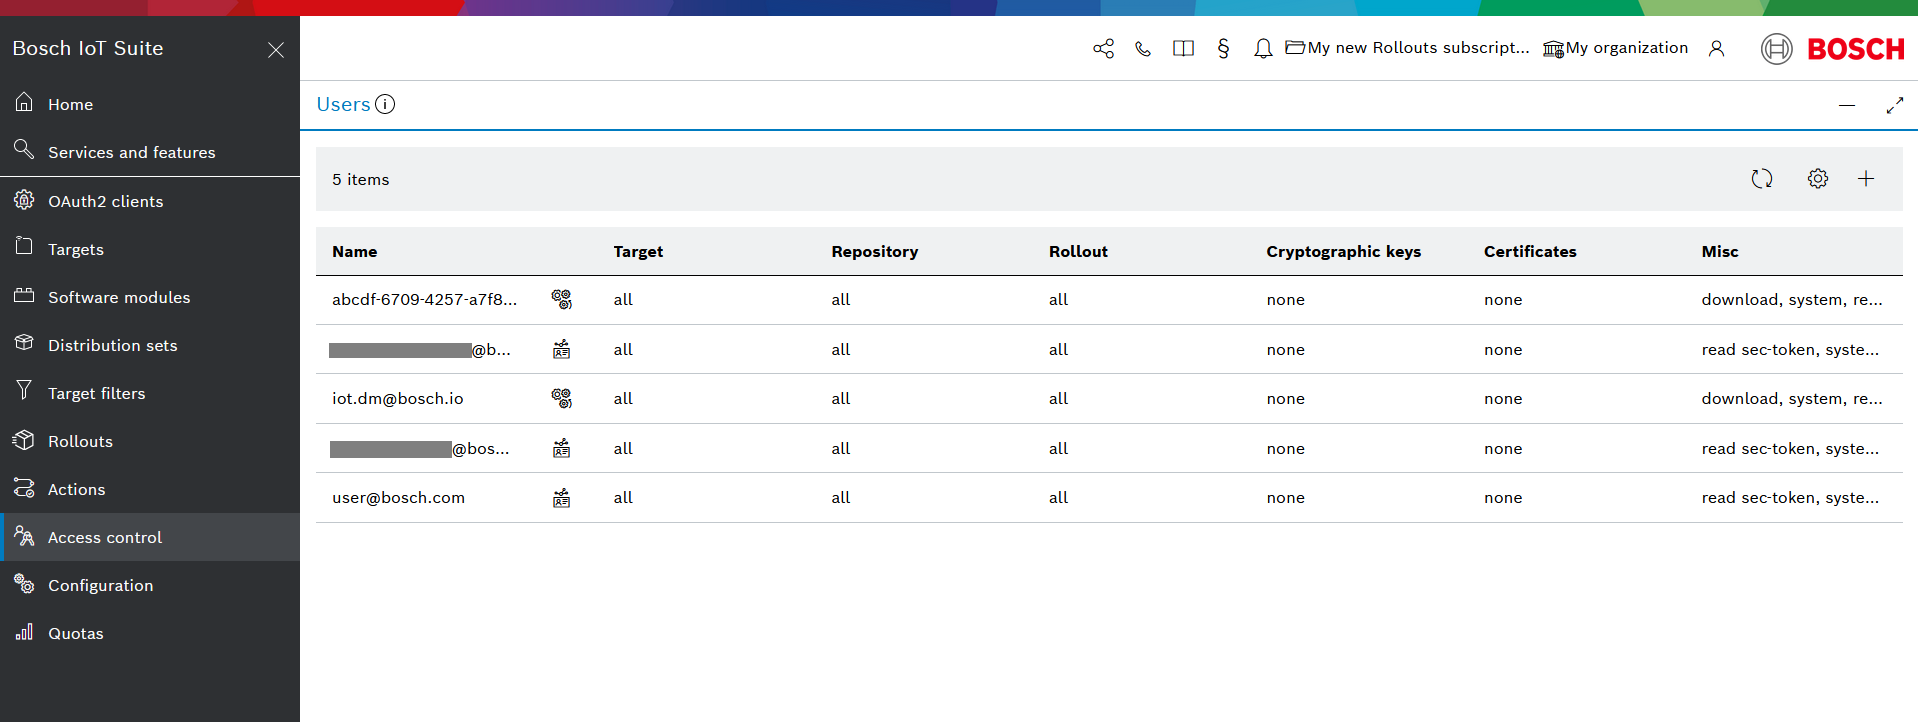Close the Bosch IoT Suite sidebar

[x=276, y=50]
